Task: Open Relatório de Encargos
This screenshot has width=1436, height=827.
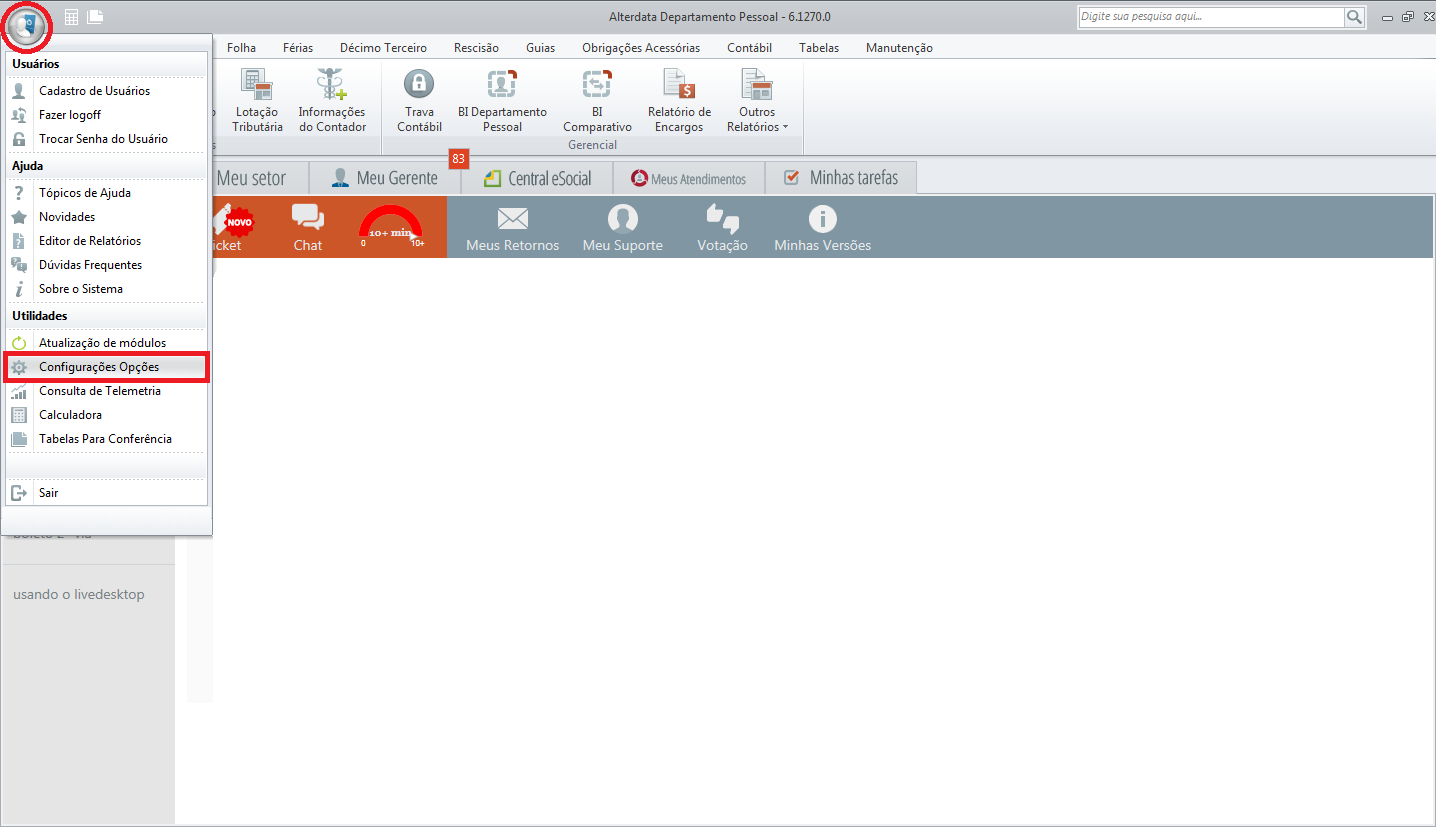Action: point(679,100)
